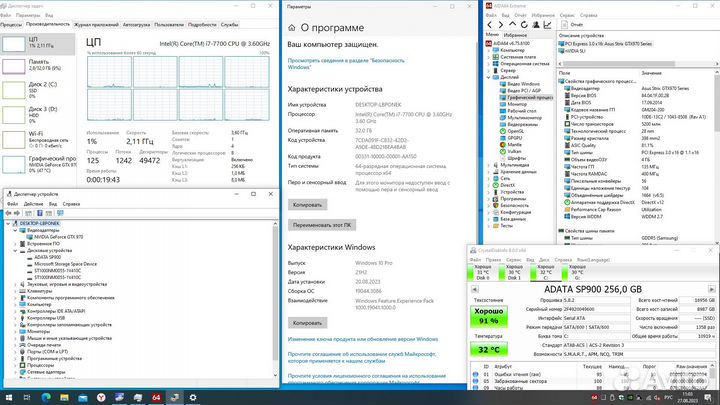
Task: Select OpenGL item in AIDA64 tree
Action: (515, 131)
